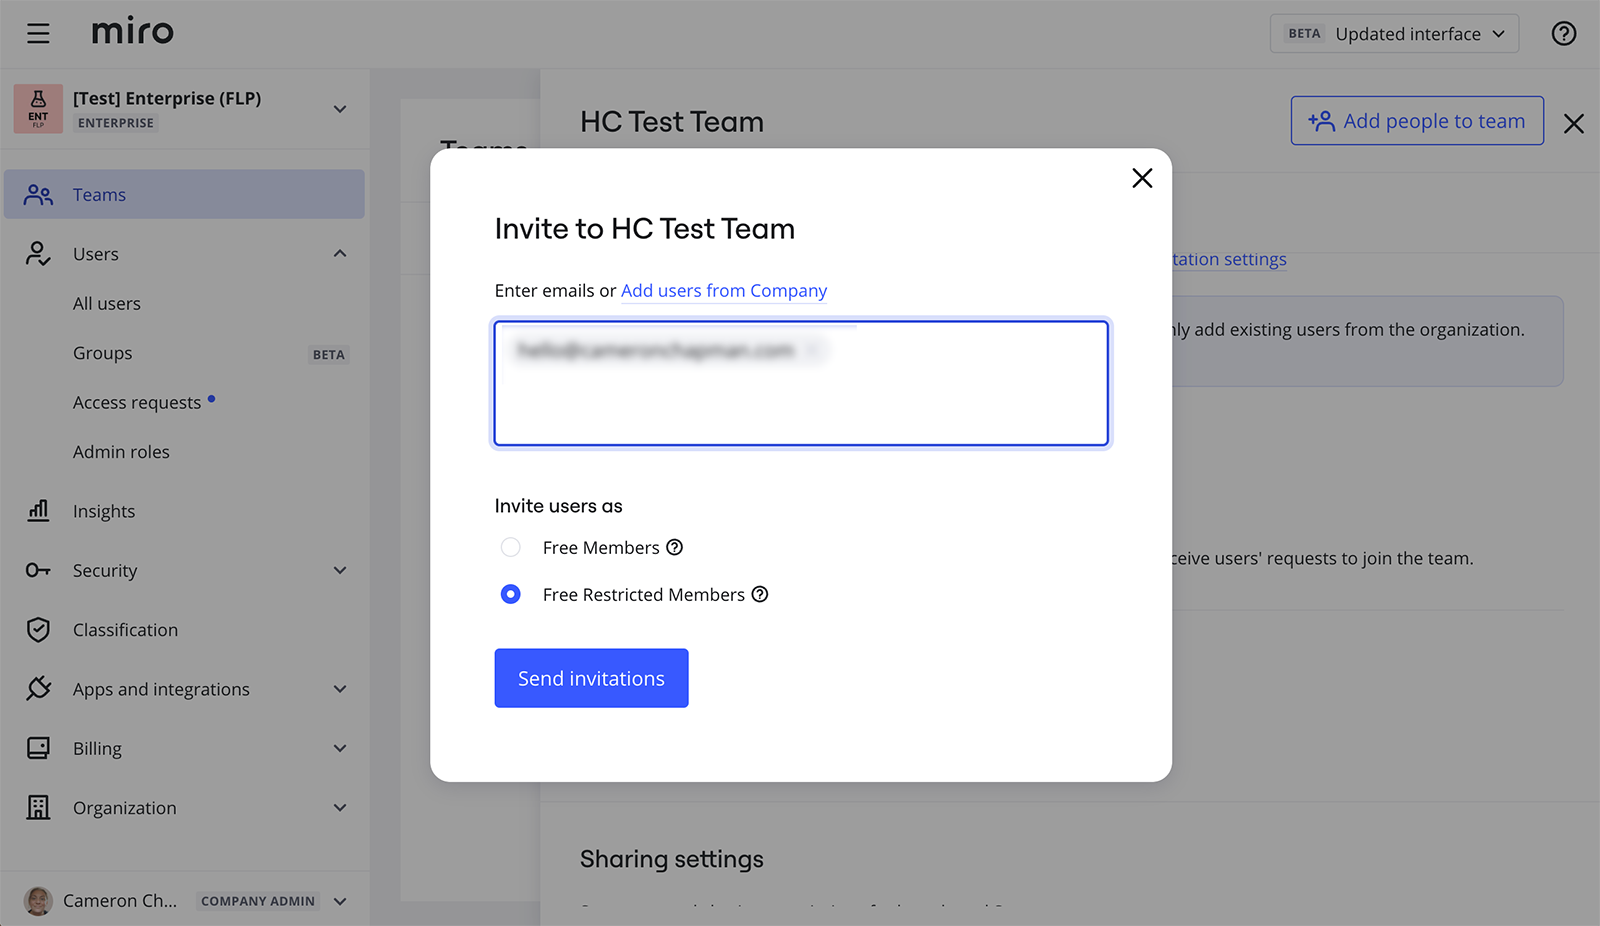Open the hamburger menu icon
Image resolution: width=1600 pixels, height=926 pixels.
(38, 34)
